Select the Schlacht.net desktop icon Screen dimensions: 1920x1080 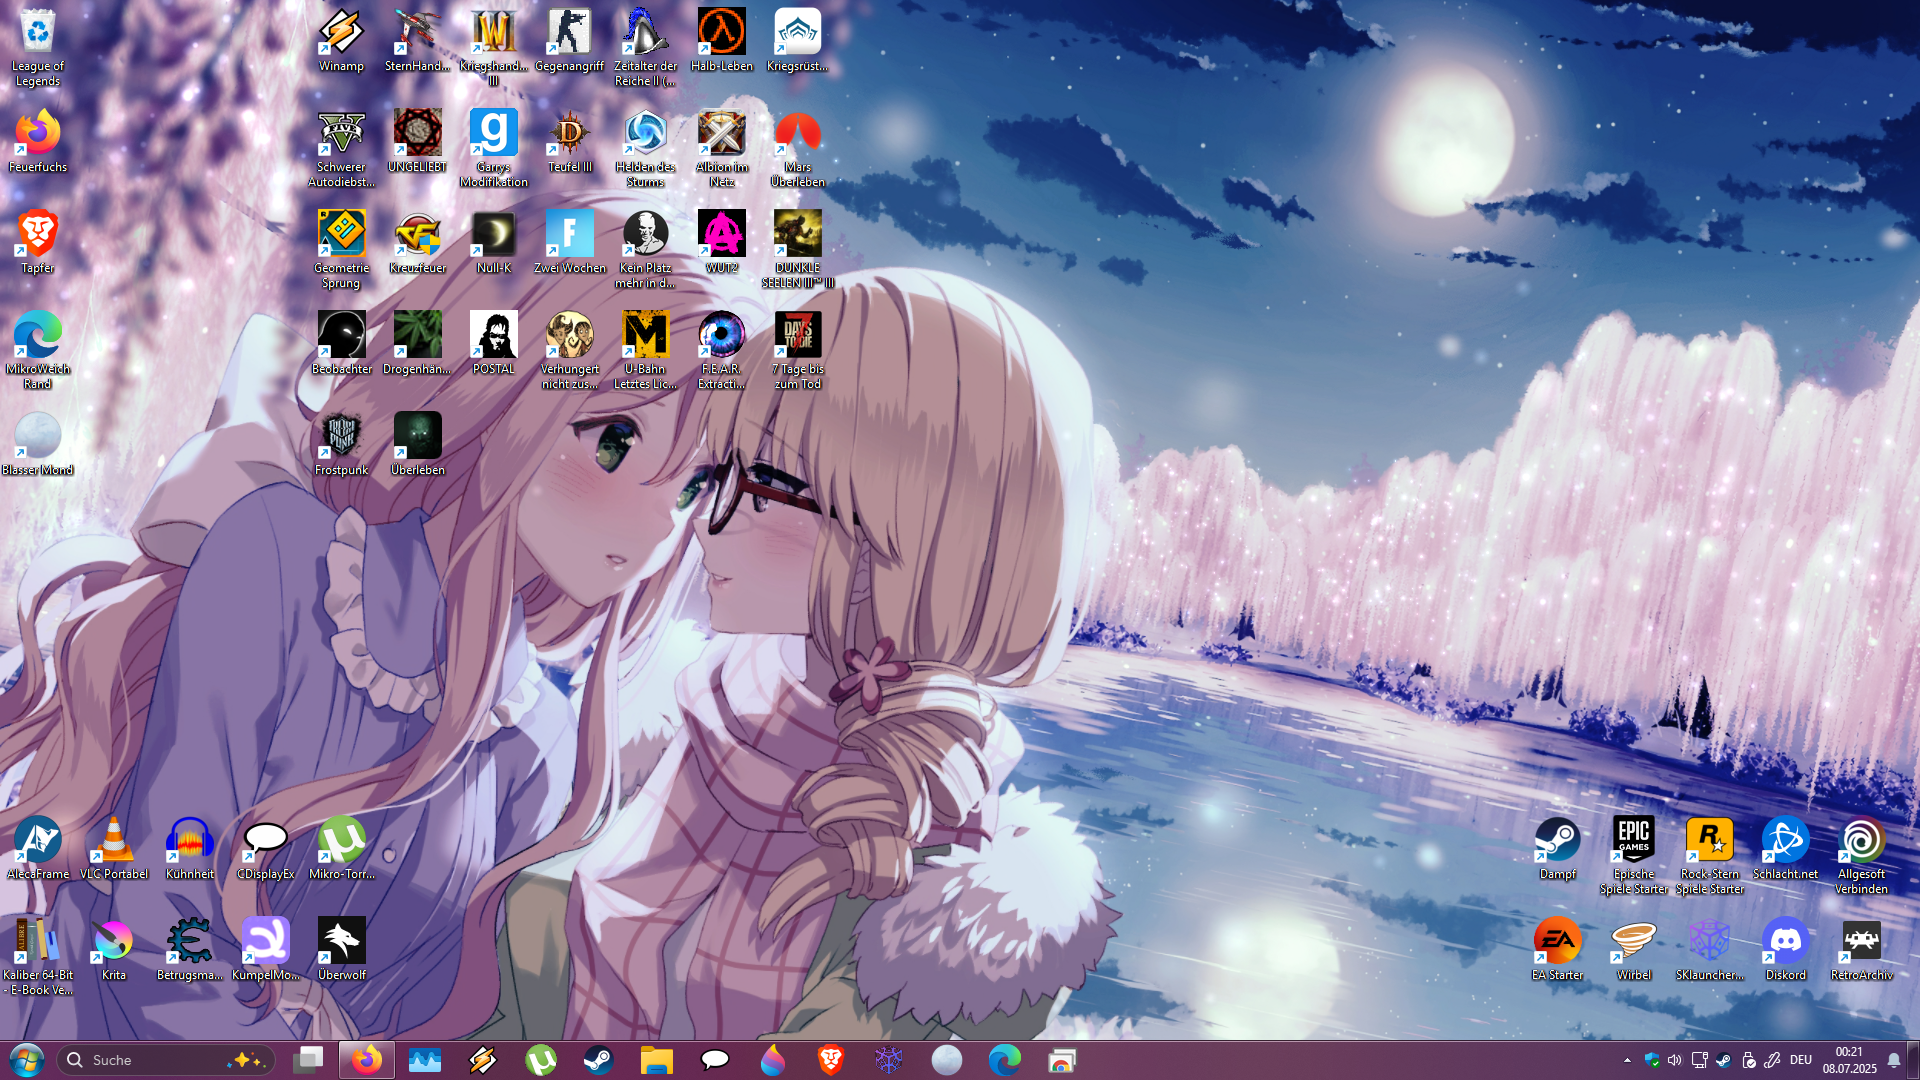[x=1786, y=848]
